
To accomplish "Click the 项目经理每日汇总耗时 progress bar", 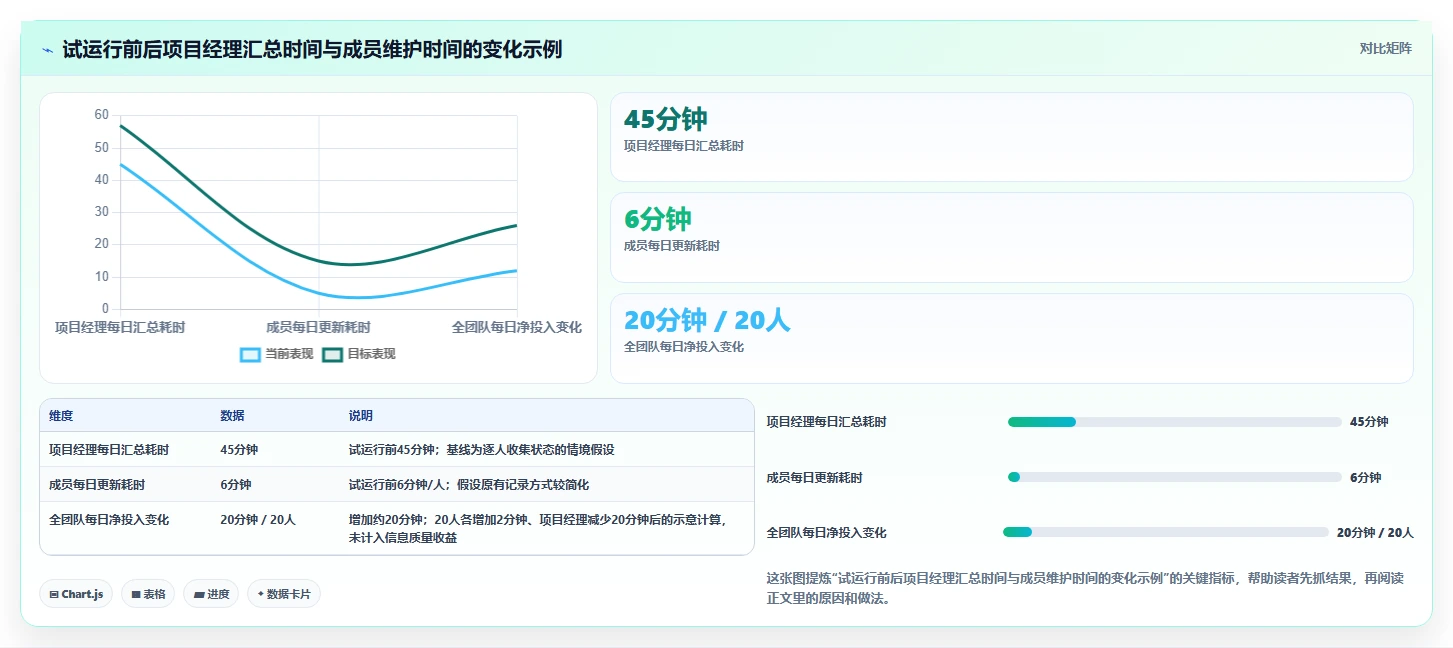I will click(1174, 422).
